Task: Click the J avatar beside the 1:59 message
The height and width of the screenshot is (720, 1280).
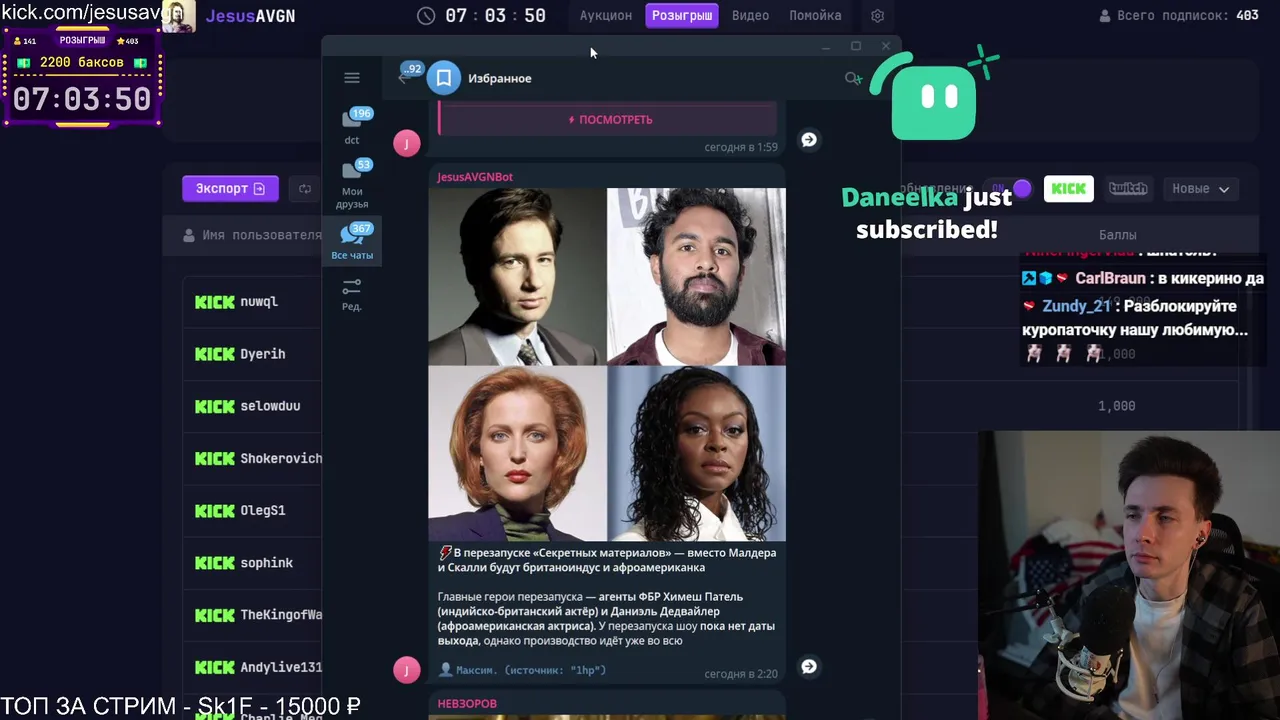Action: (406, 143)
